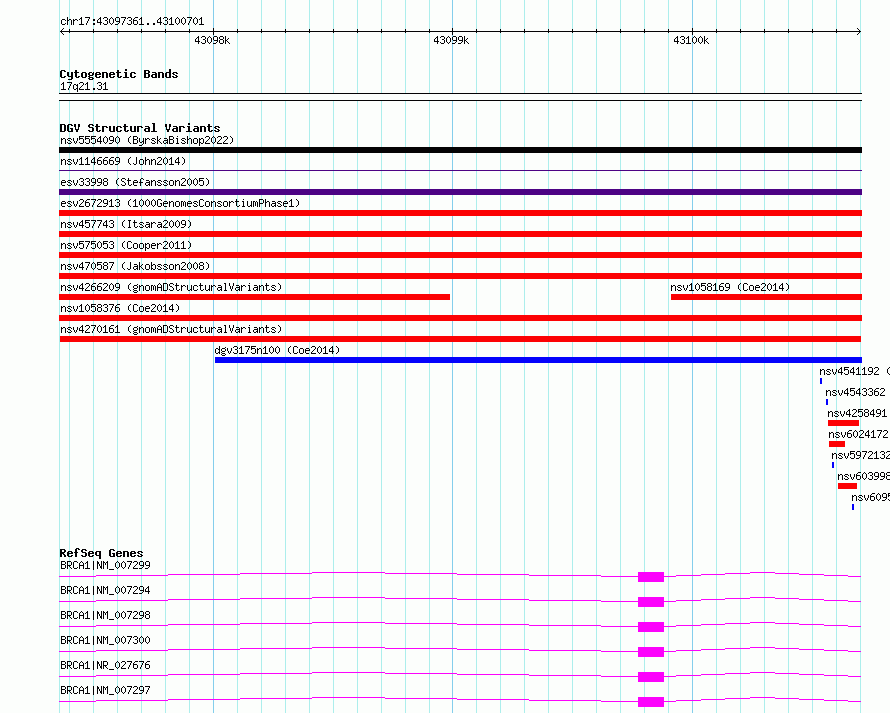Select the DGV Structural Variants track heading
Screen dimensions: 890x713
tap(140, 128)
